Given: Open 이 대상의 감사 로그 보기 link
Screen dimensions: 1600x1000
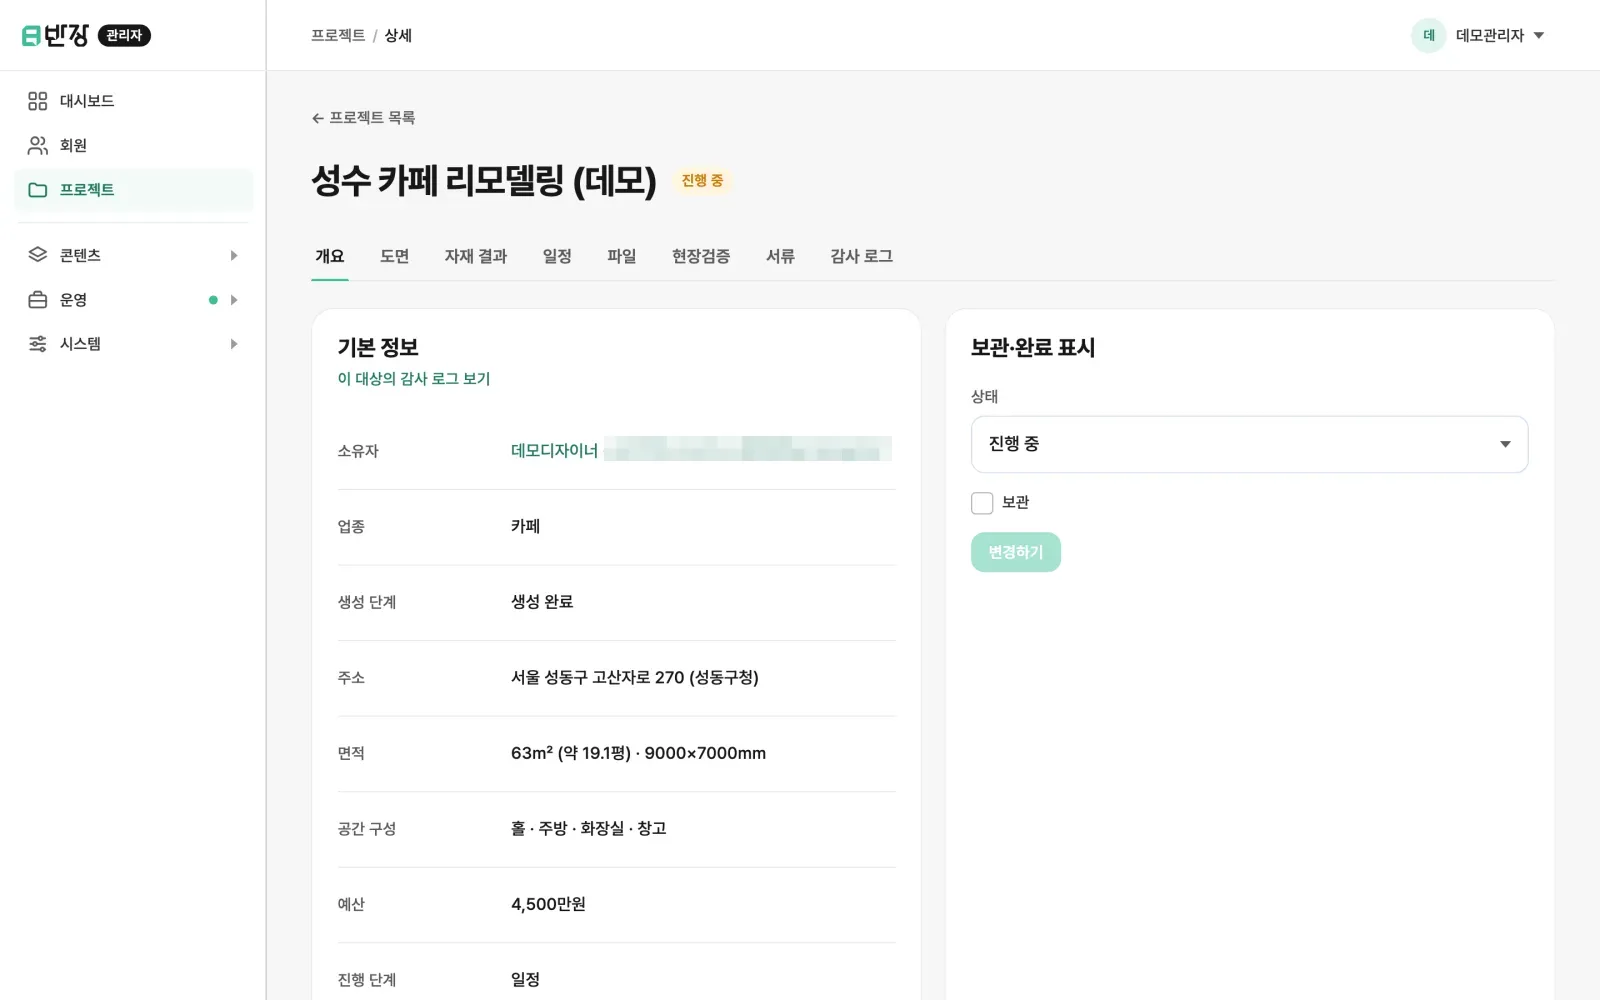Looking at the screenshot, I should [414, 379].
